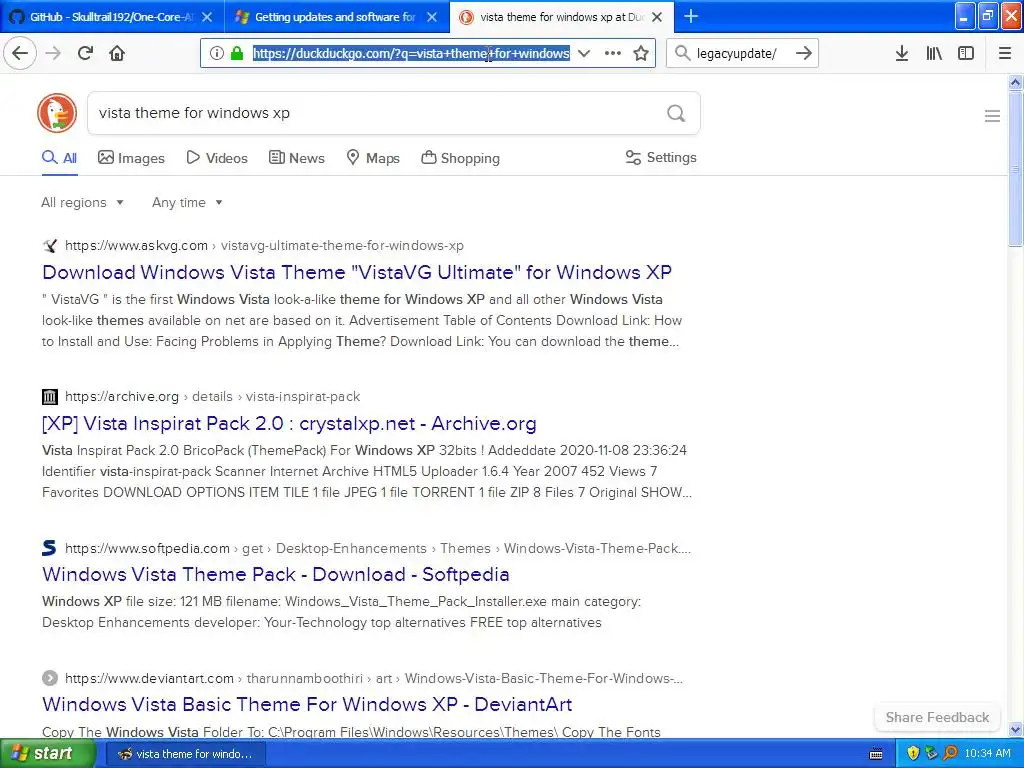Click the green secure connection padlock
Image resolution: width=1024 pixels, height=768 pixels.
237,53
